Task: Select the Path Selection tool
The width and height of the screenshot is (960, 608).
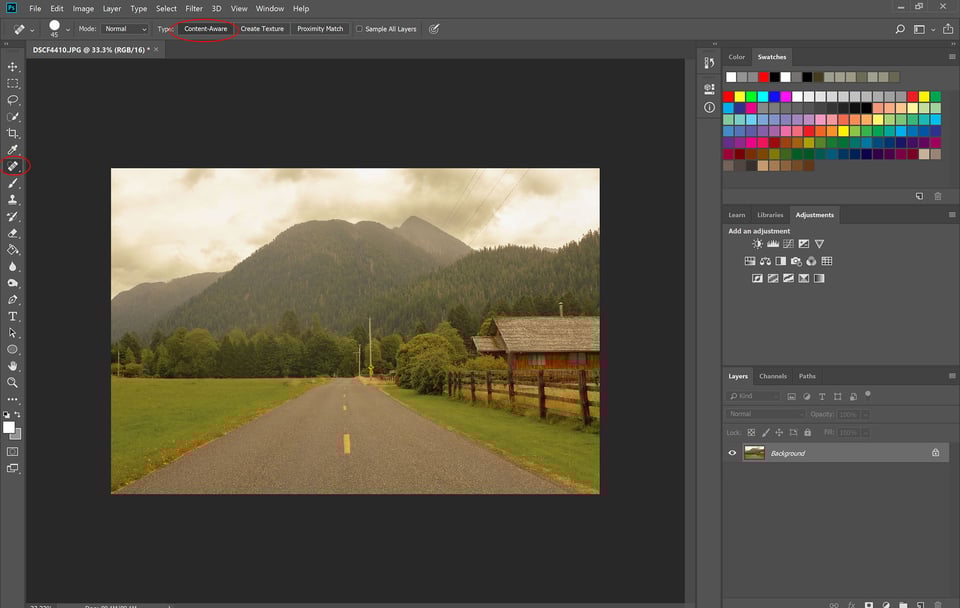Action: pyautogui.click(x=12, y=332)
